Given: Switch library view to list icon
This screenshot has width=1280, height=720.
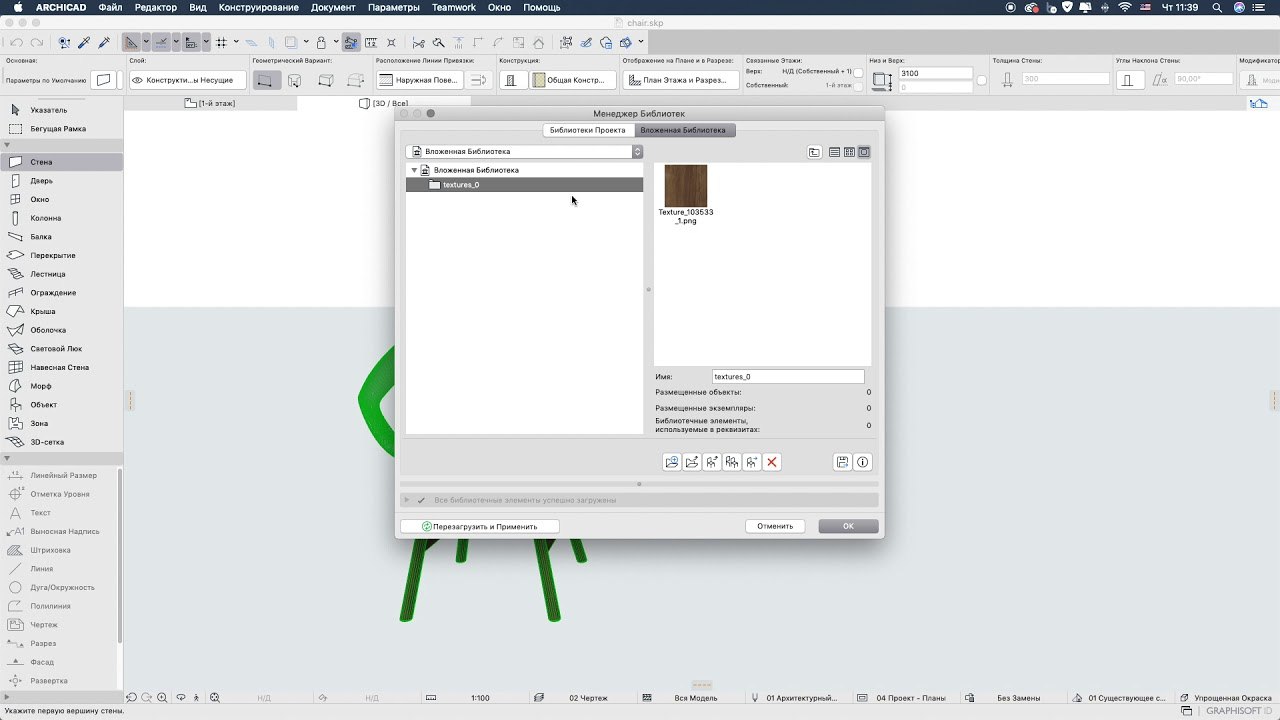Looking at the screenshot, I should click(x=834, y=152).
